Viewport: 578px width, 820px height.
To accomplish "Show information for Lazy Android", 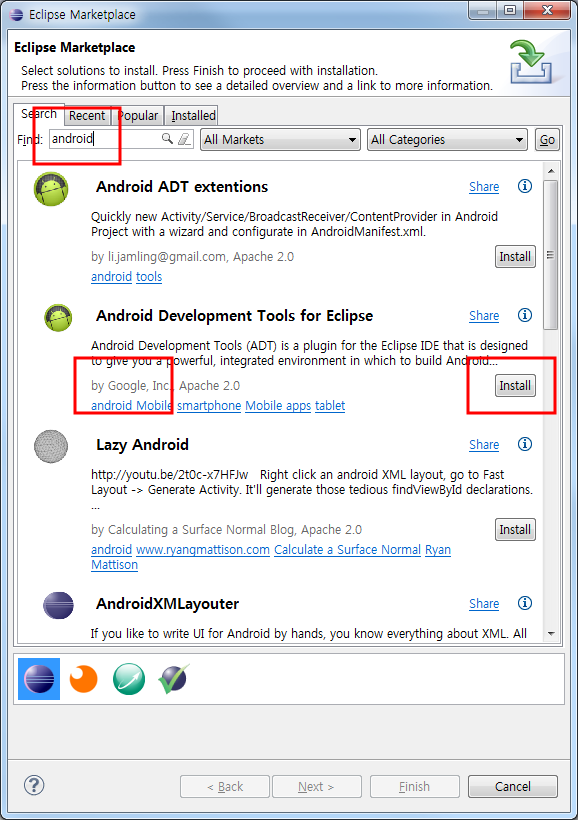I will [525, 444].
